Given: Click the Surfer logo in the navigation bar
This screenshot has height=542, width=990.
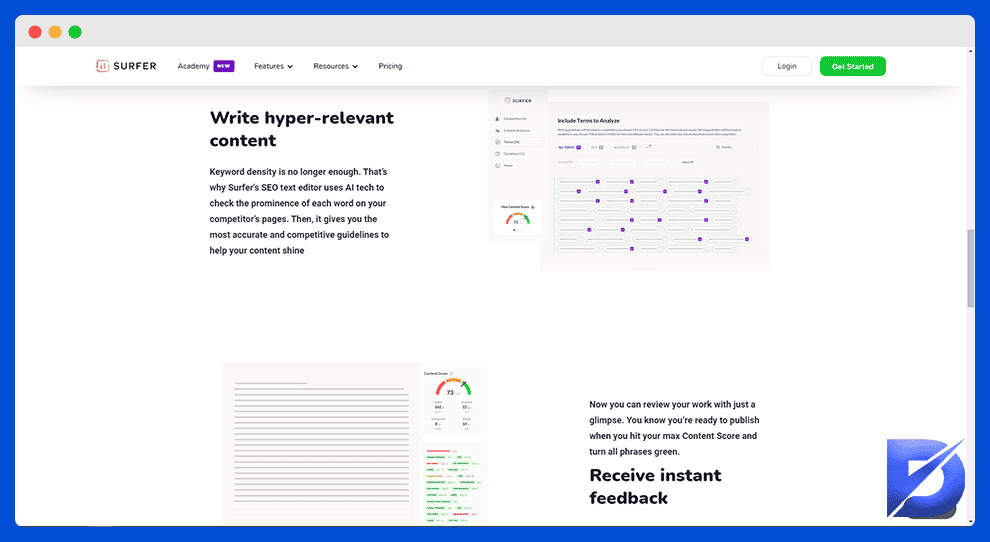Looking at the screenshot, I should click(x=126, y=66).
